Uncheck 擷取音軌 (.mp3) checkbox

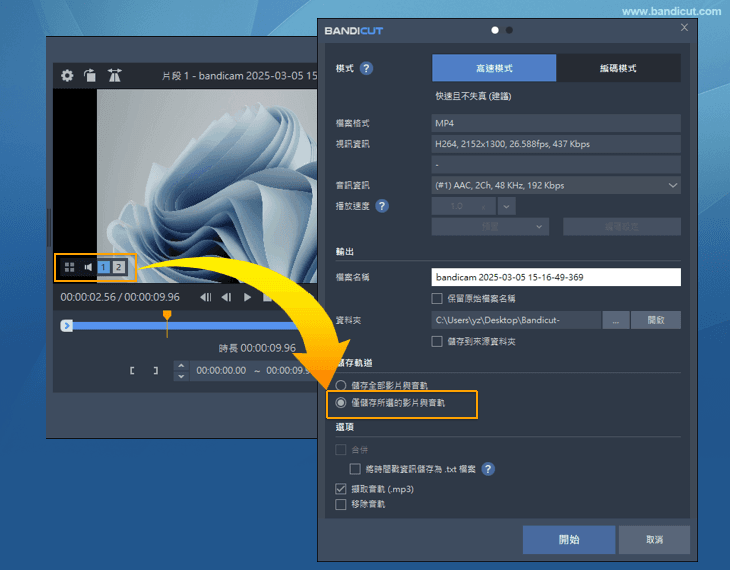[341, 489]
